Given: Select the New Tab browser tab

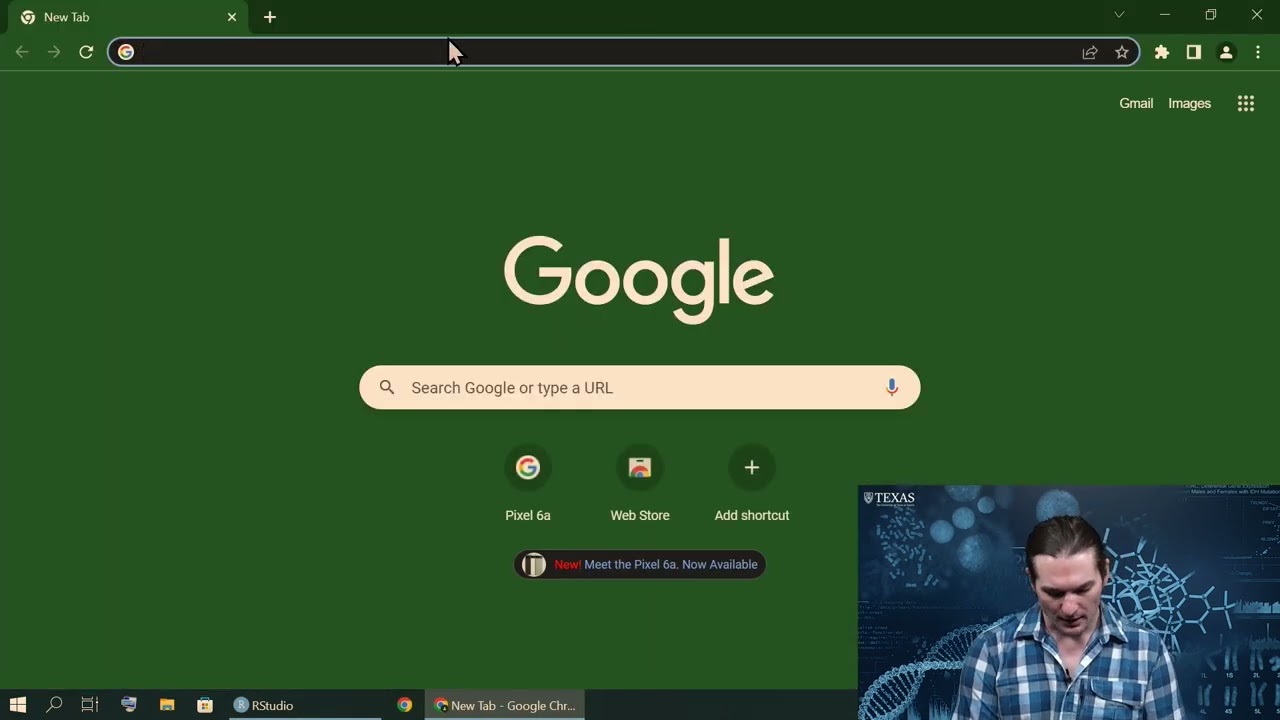Looking at the screenshot, I should (128, 17).
